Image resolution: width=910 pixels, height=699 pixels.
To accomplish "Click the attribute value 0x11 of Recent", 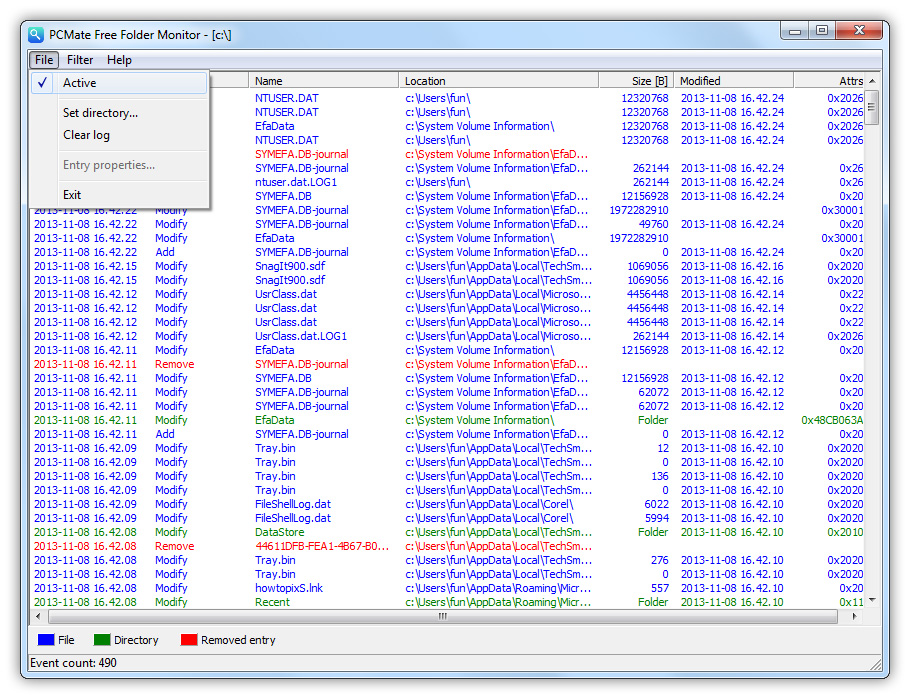I will pos(851,602).
